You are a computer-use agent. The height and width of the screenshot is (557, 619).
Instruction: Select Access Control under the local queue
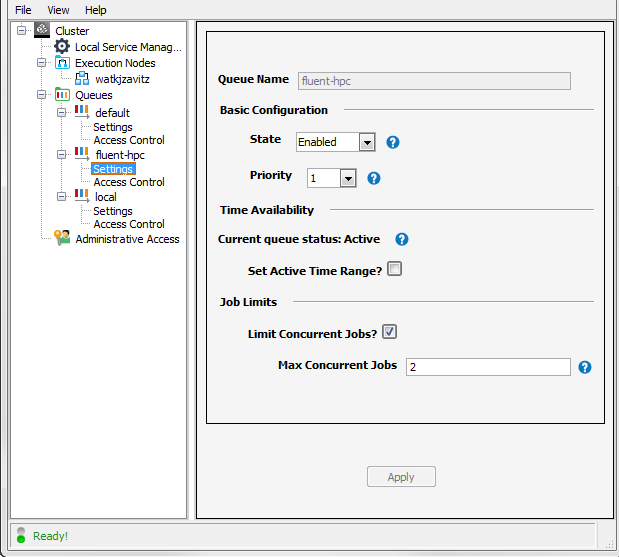129,224
